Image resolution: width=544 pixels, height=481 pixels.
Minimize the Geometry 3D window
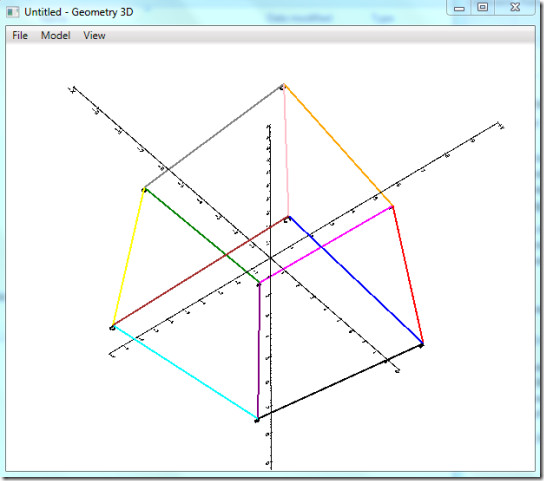click(x=459, y=8)
